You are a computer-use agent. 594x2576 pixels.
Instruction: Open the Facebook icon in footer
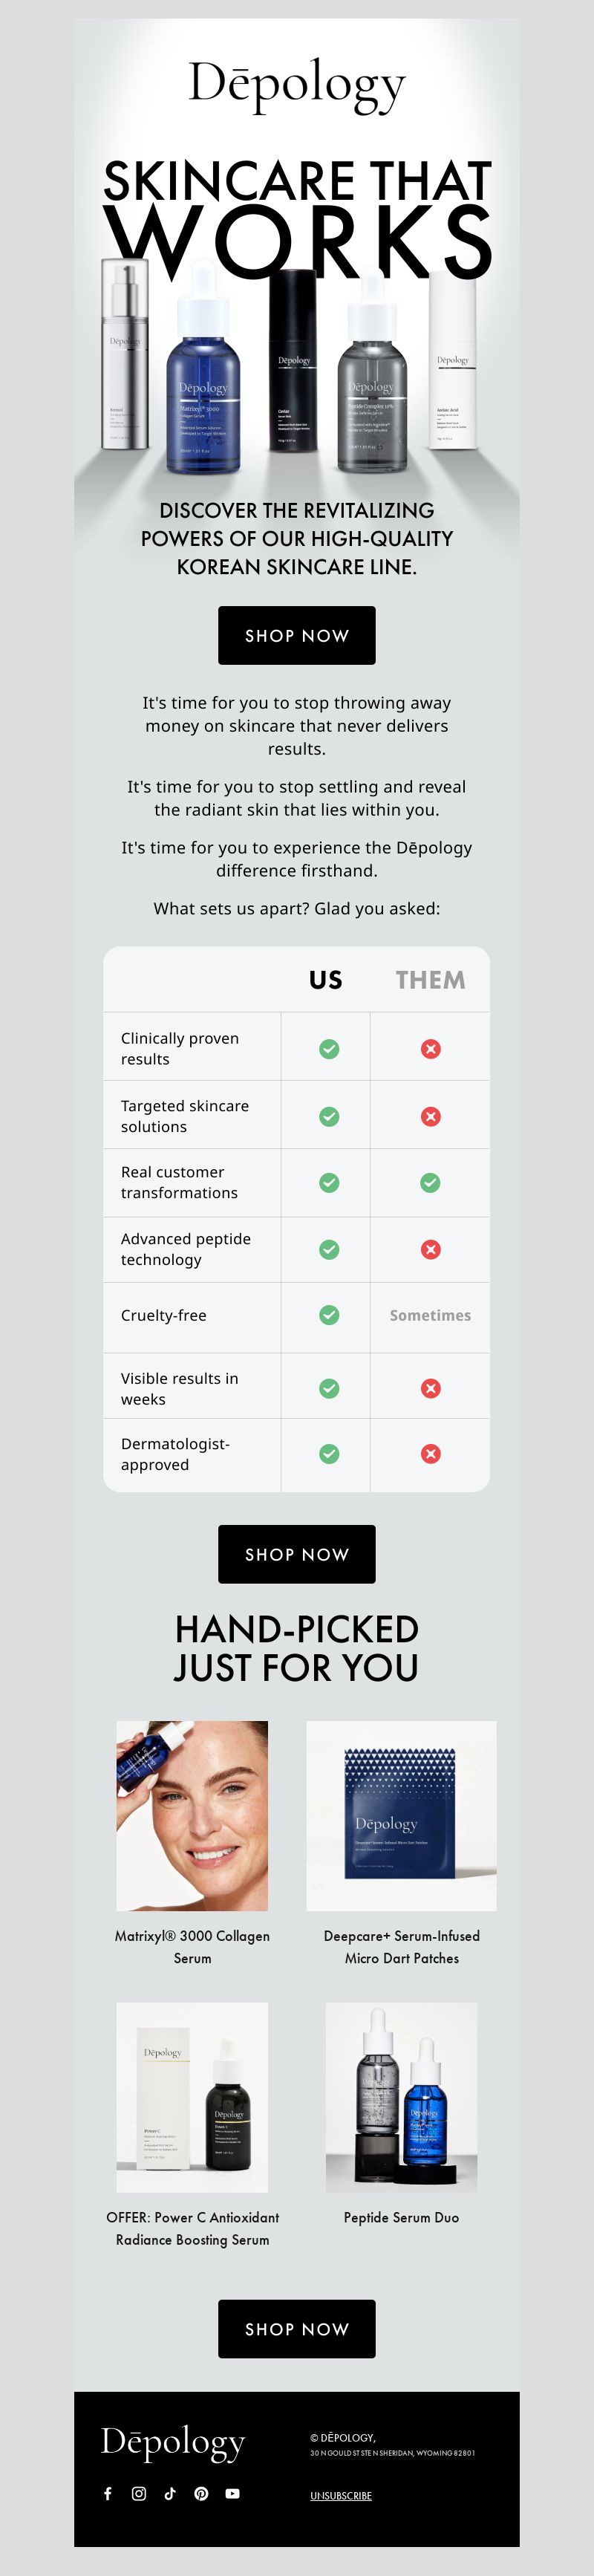108,2493
